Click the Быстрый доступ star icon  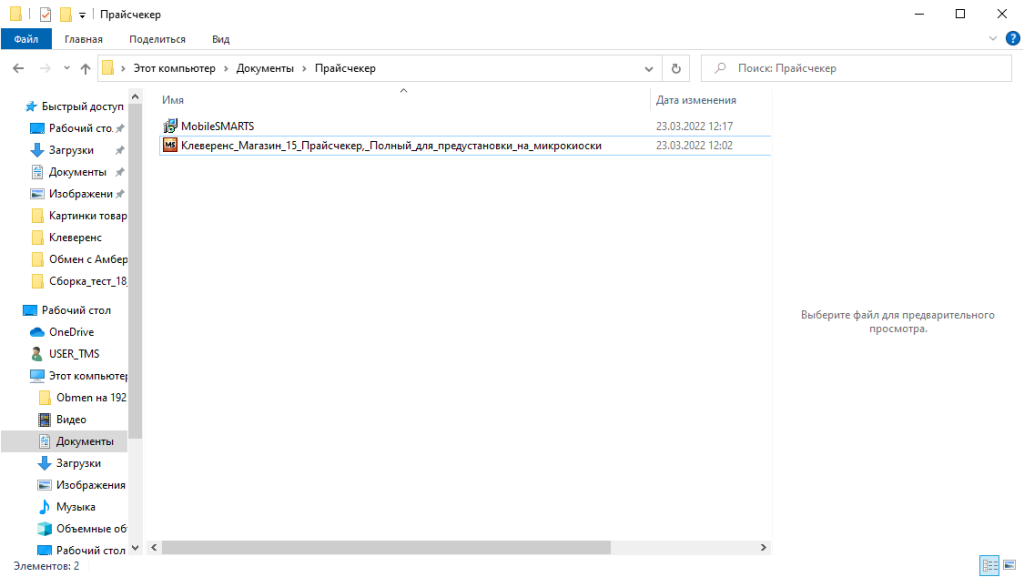click(31, 106)
